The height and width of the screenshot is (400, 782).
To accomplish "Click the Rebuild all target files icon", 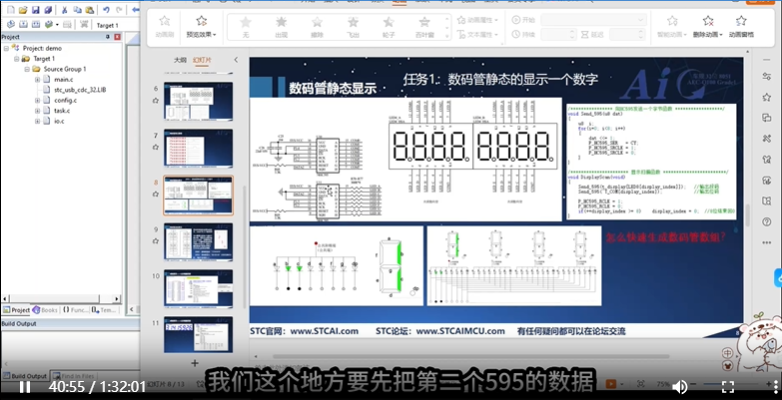I will coord(35,24).
